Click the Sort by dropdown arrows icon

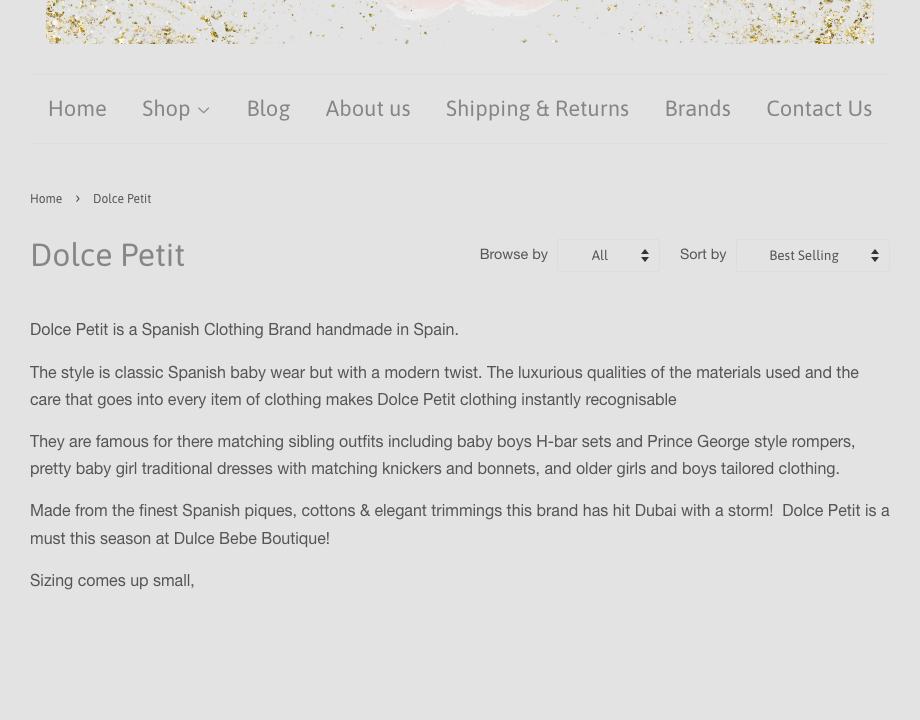[875, 255]
